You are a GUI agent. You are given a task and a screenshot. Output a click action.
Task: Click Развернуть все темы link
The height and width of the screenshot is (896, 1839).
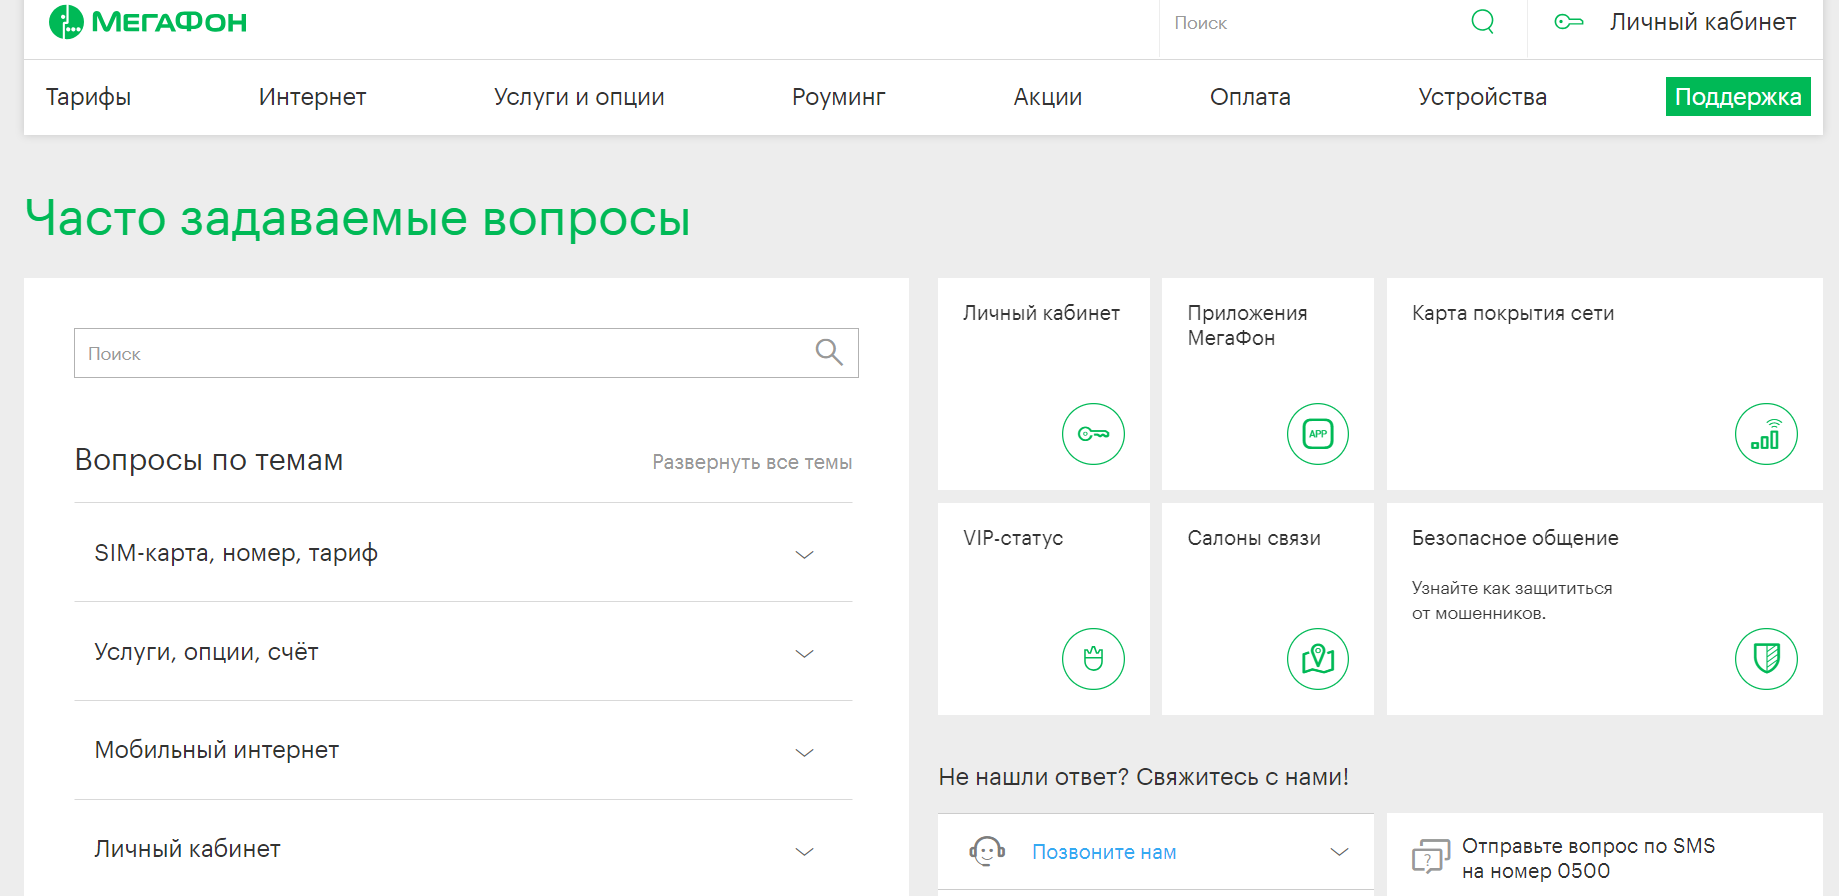[752, 462]
